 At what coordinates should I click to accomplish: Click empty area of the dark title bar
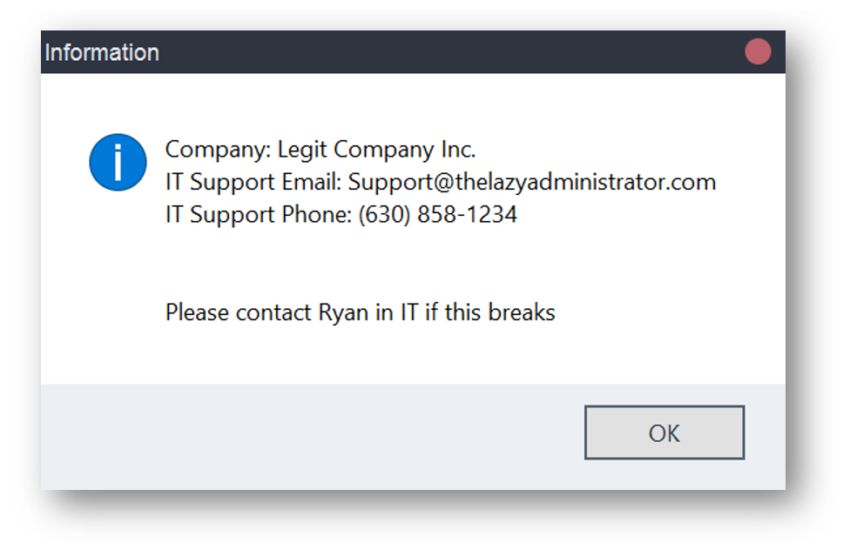(x=434, y=52)
